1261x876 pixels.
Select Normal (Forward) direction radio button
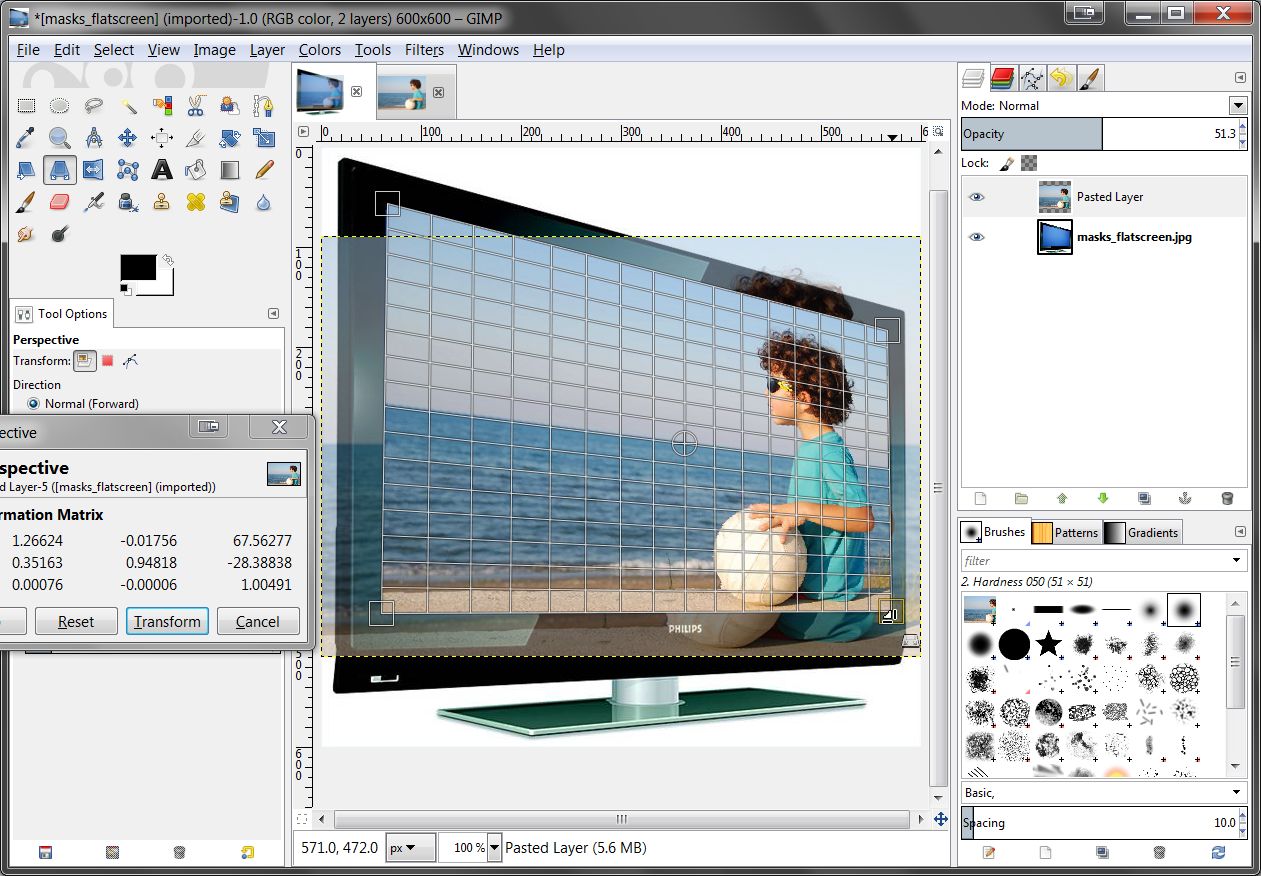34,404
